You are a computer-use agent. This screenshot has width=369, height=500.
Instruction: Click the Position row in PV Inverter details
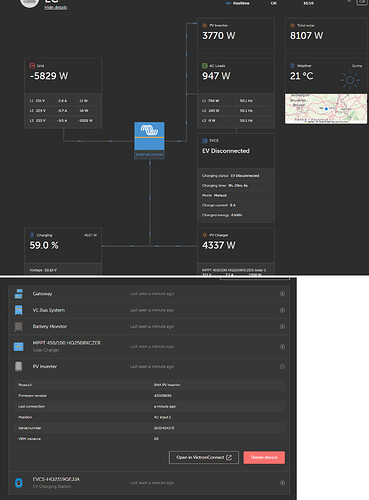coord(150,417)
